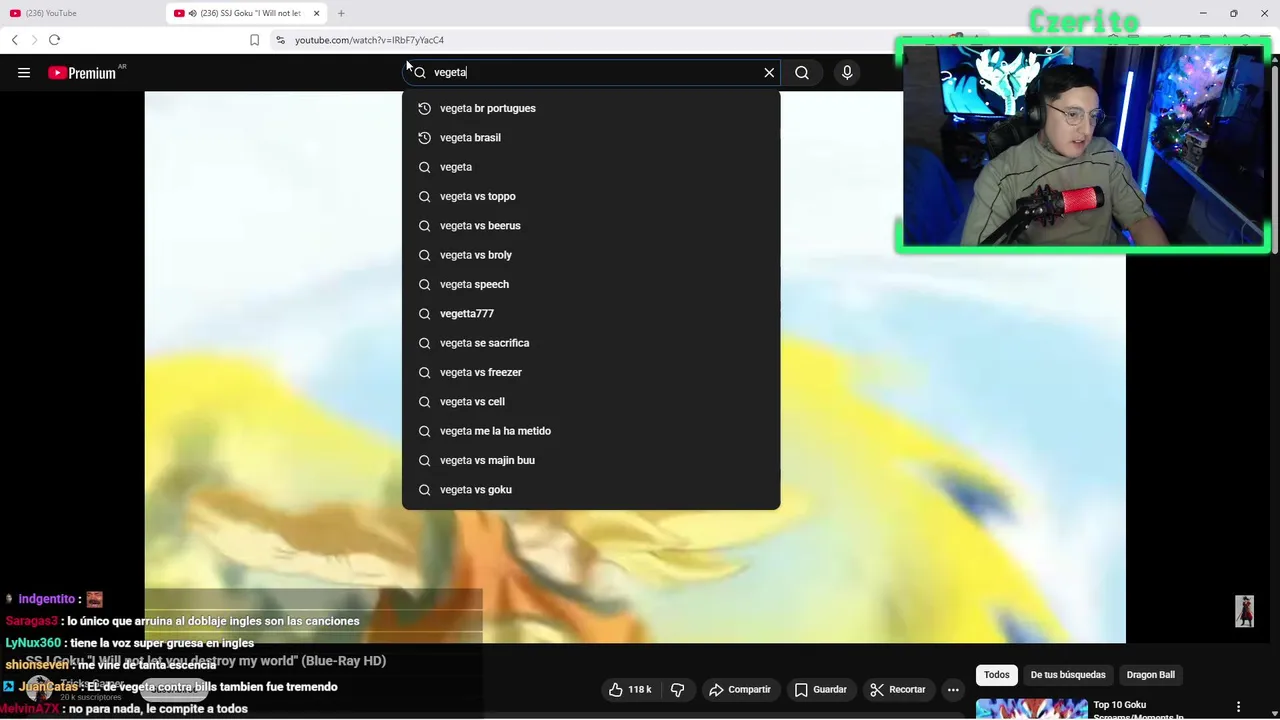Viewport: 1280px width, 720px height.
Task: Pick 'vegeta vs goku' suggestion
Action: (590, 489)
